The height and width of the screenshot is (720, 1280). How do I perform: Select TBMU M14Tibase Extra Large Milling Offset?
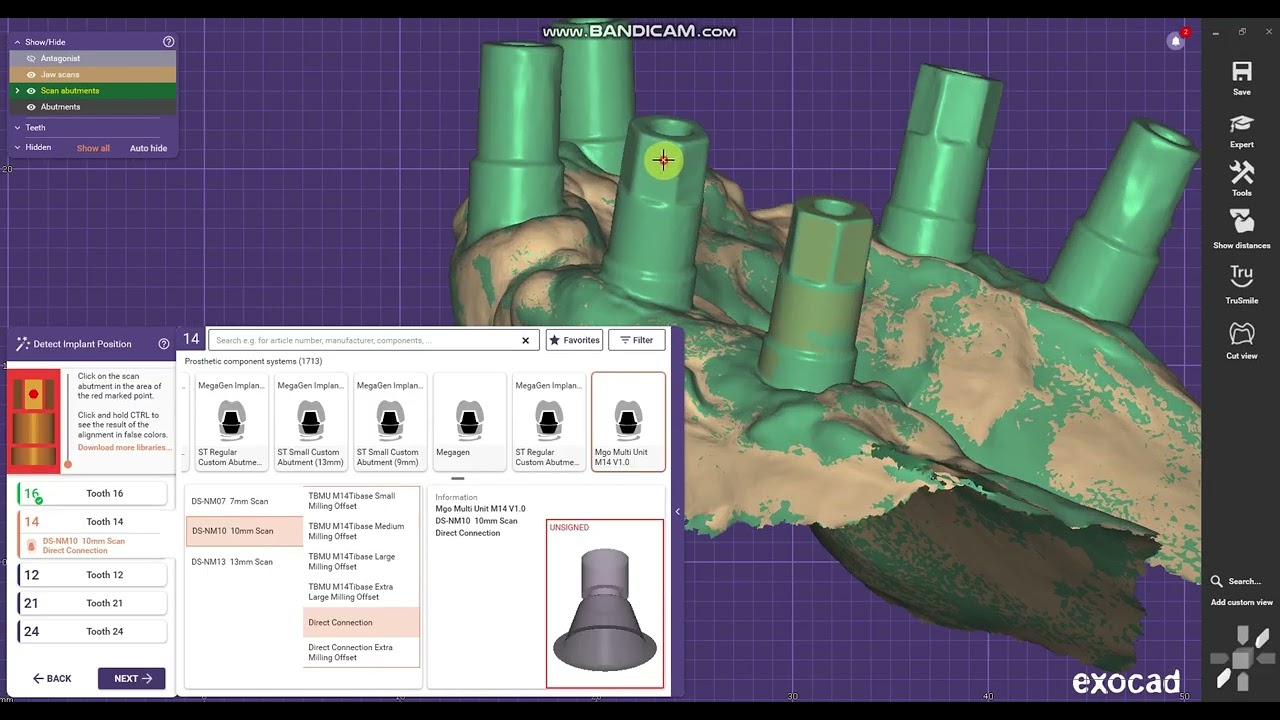[362, 592]
